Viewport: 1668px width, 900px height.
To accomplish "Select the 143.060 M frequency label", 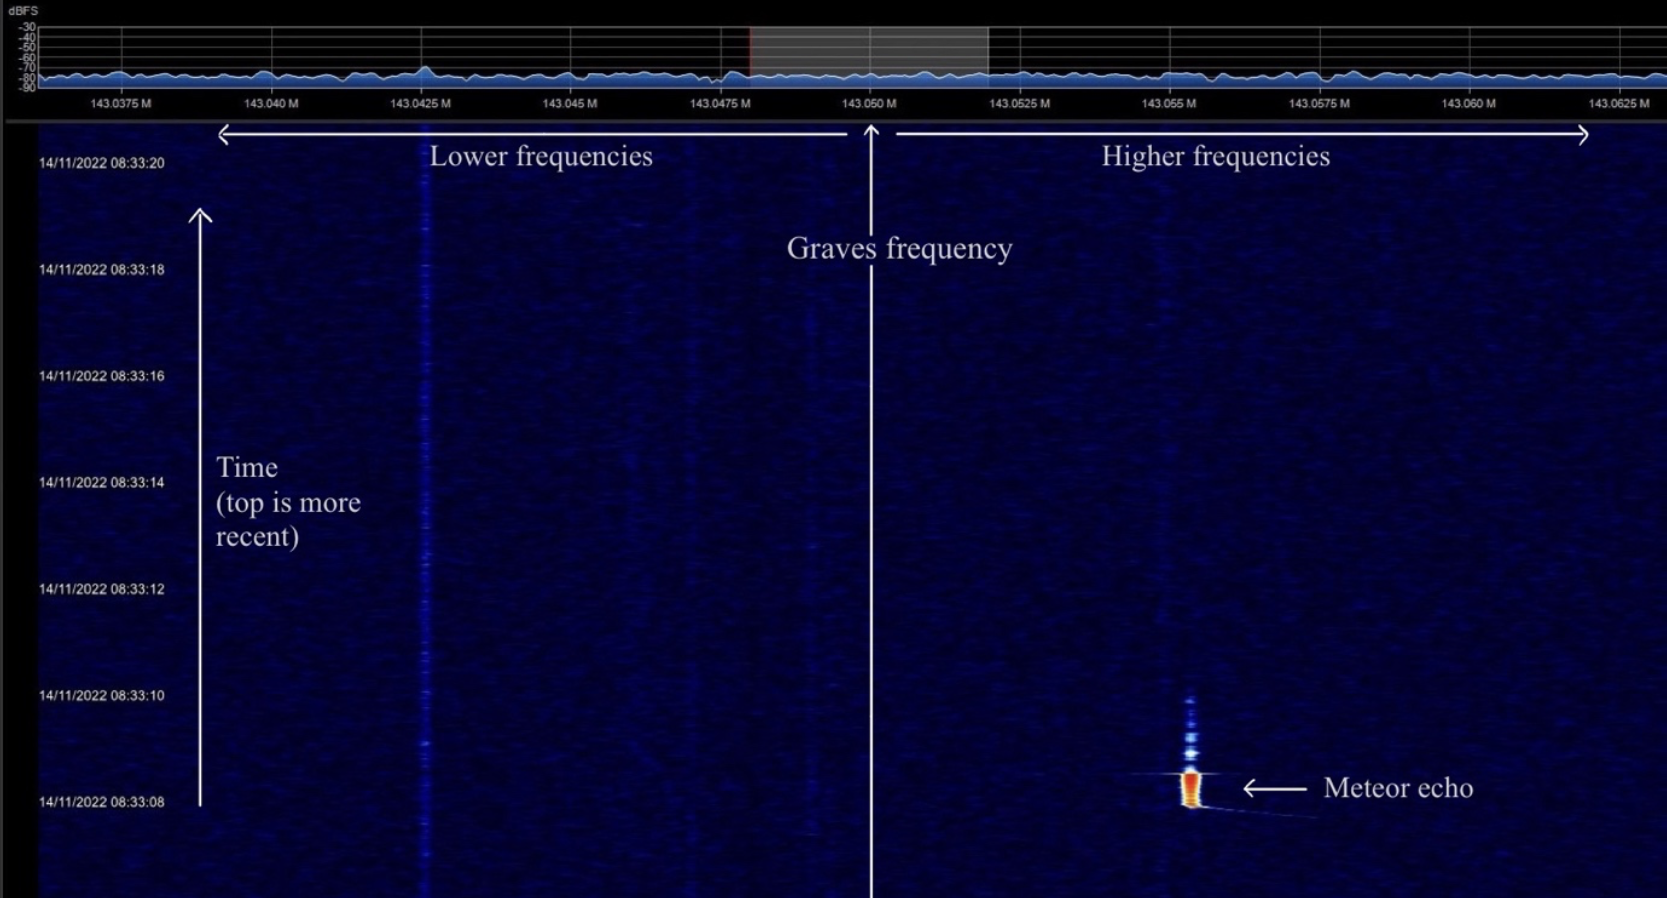I will 1469,104.
